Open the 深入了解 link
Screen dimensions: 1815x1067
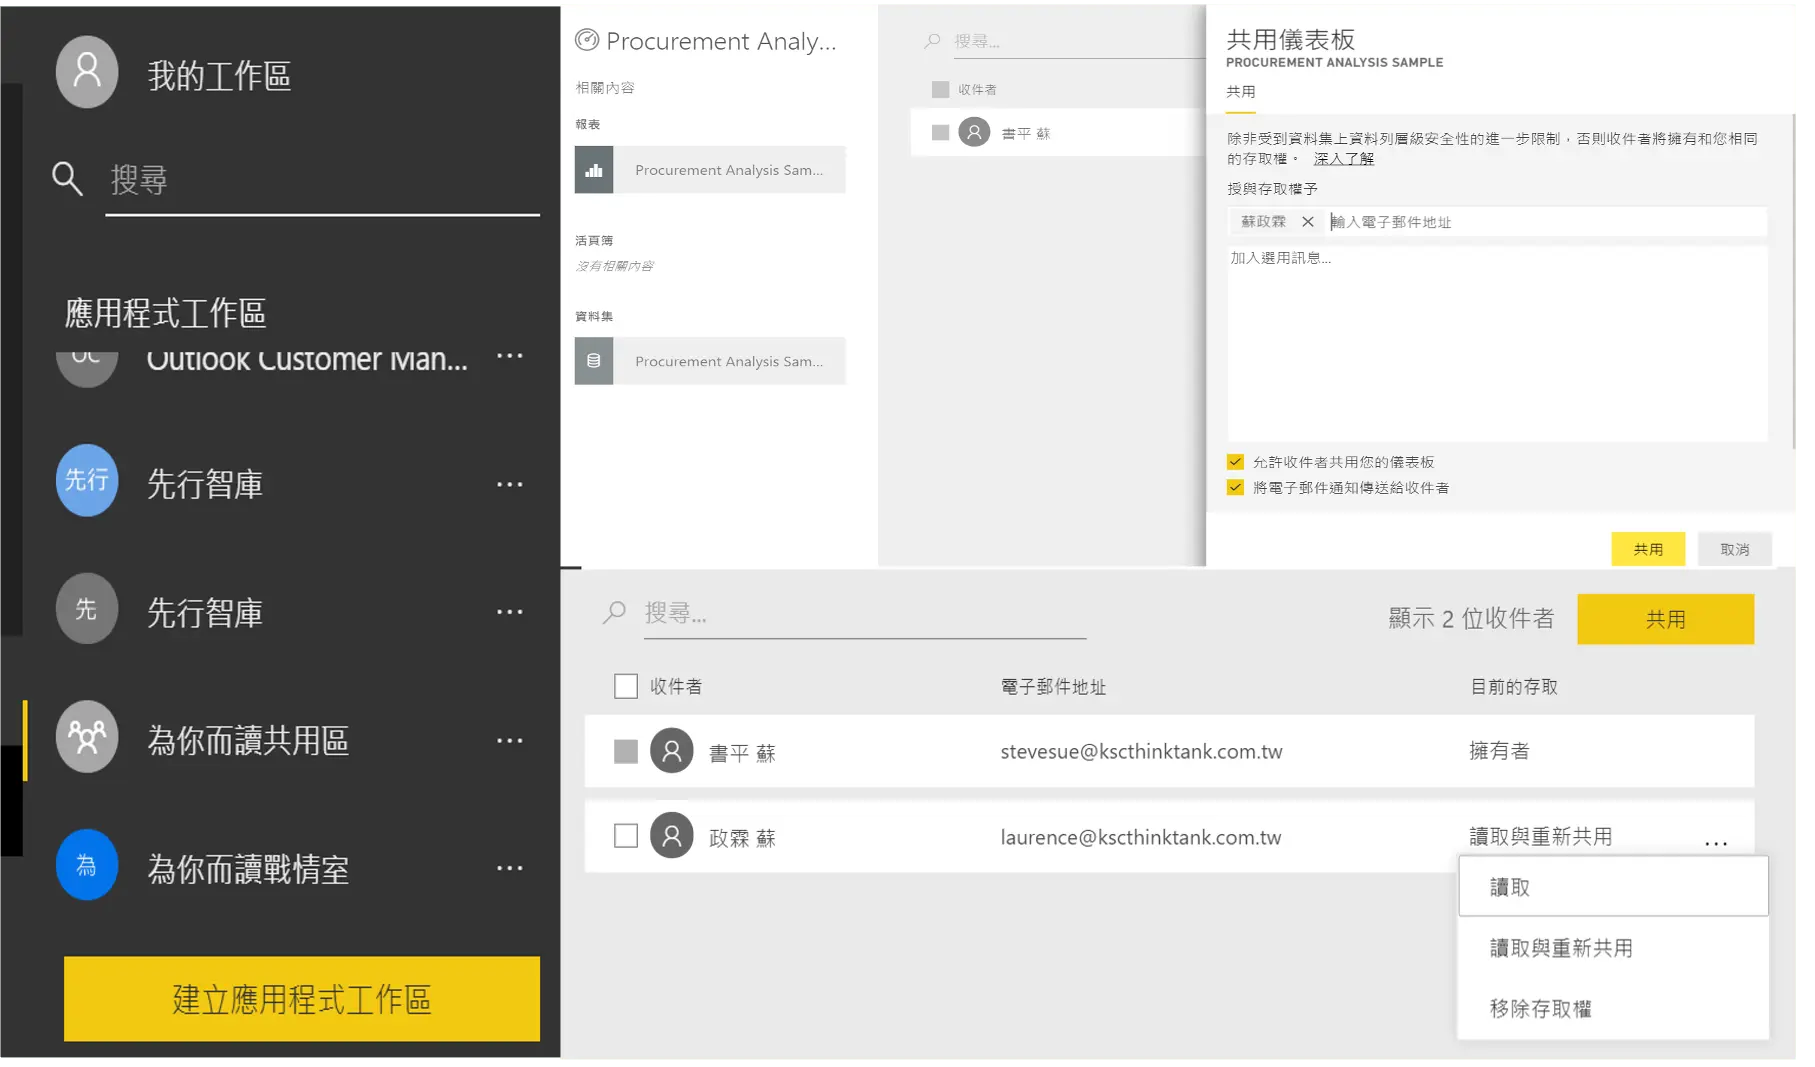point(1346,160)
